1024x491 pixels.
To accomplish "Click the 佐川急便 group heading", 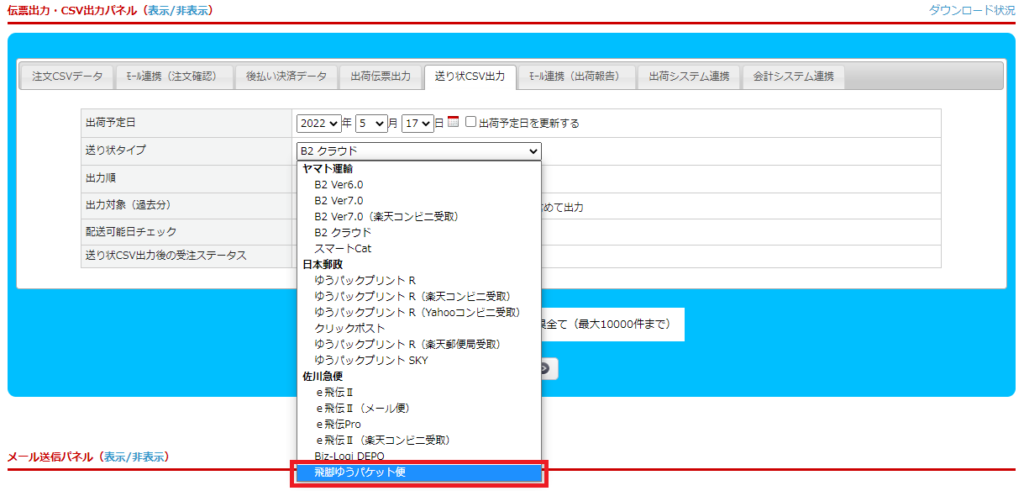I will [323, 376].
